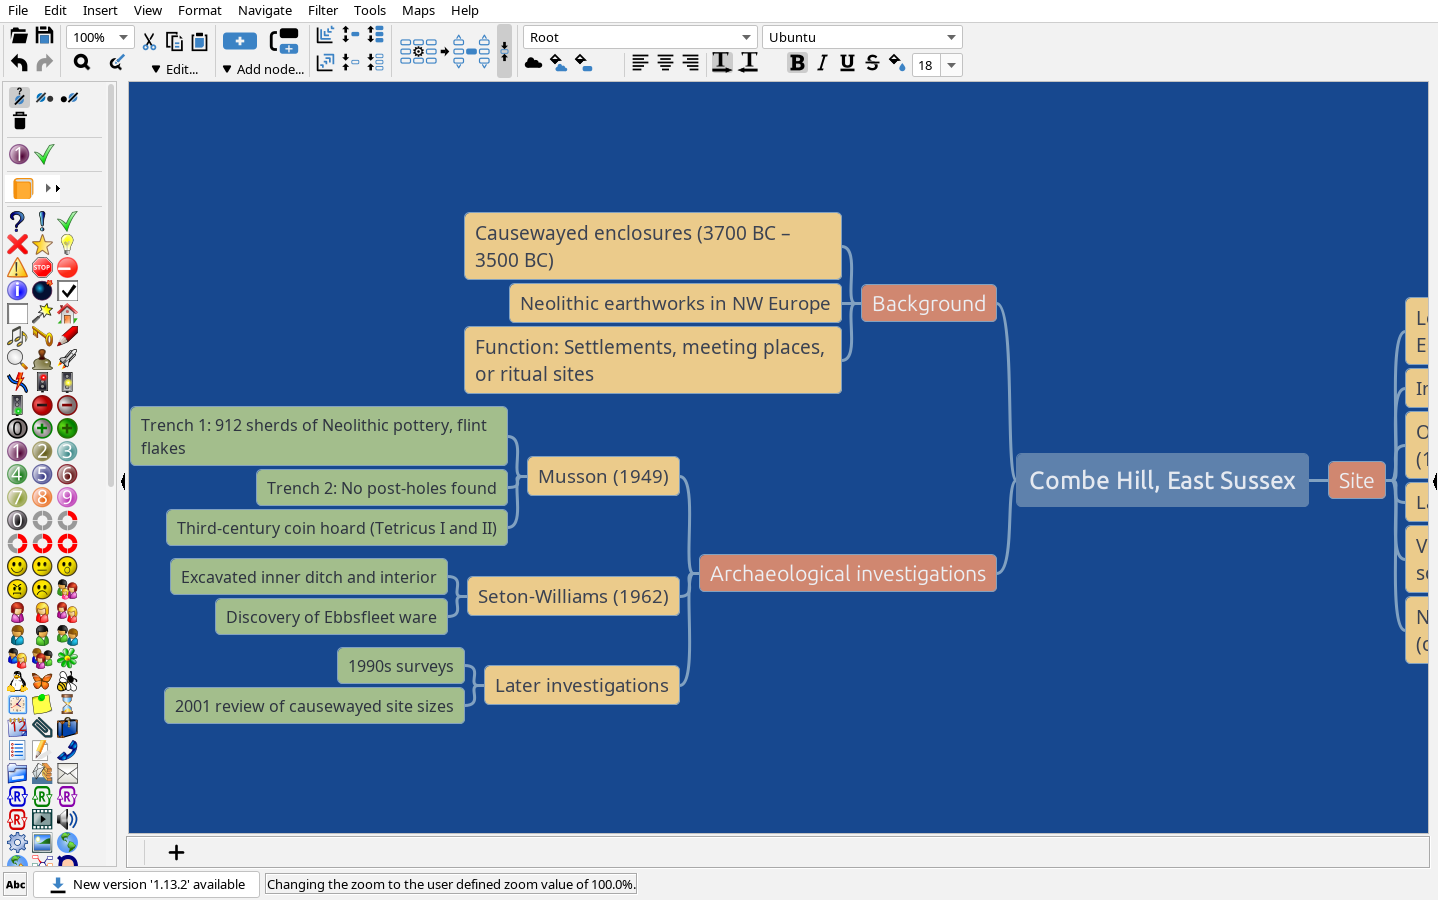Screen dimensions: 1438x900
Task: Click 'New version 1.13.2 available' button
Action: click(x=147, y=884)
